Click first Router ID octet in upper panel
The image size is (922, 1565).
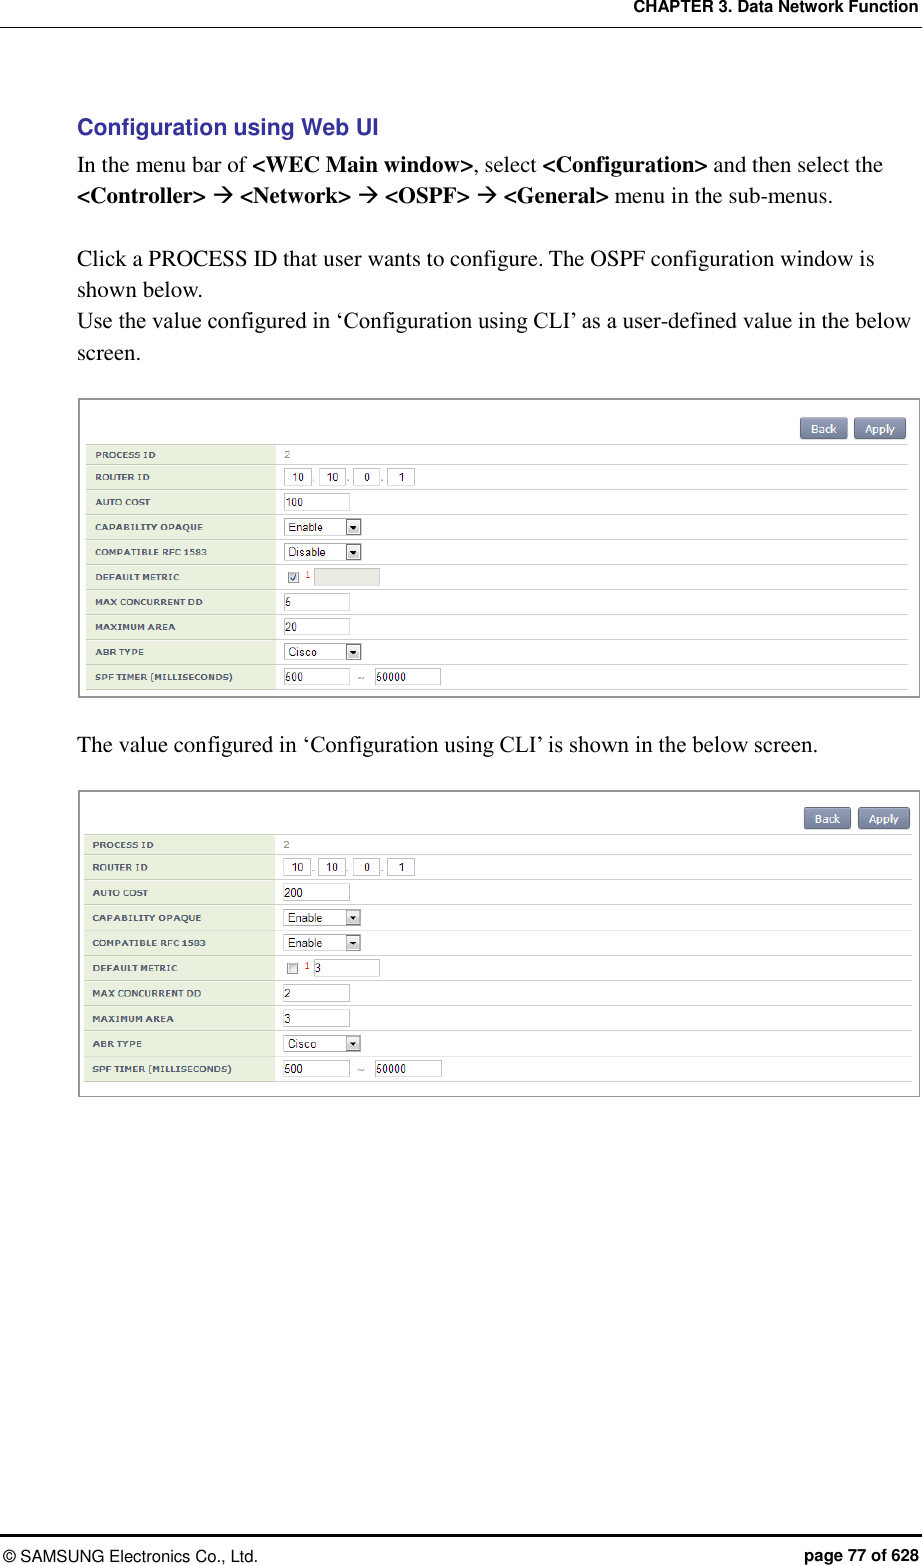298,477
